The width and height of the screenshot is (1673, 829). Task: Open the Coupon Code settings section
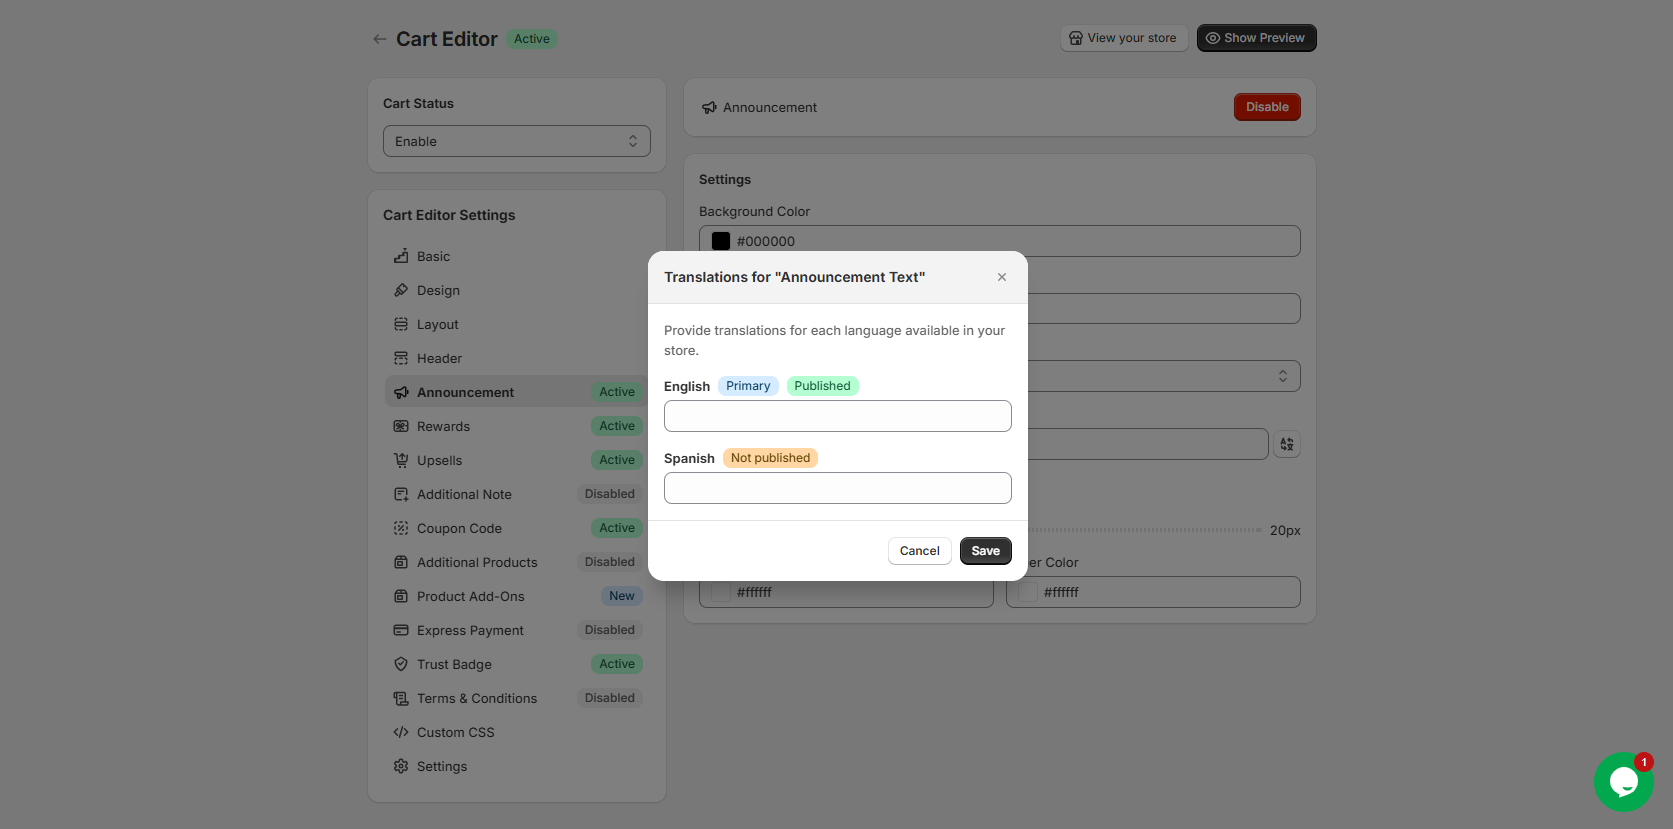[x=459, y=528]
